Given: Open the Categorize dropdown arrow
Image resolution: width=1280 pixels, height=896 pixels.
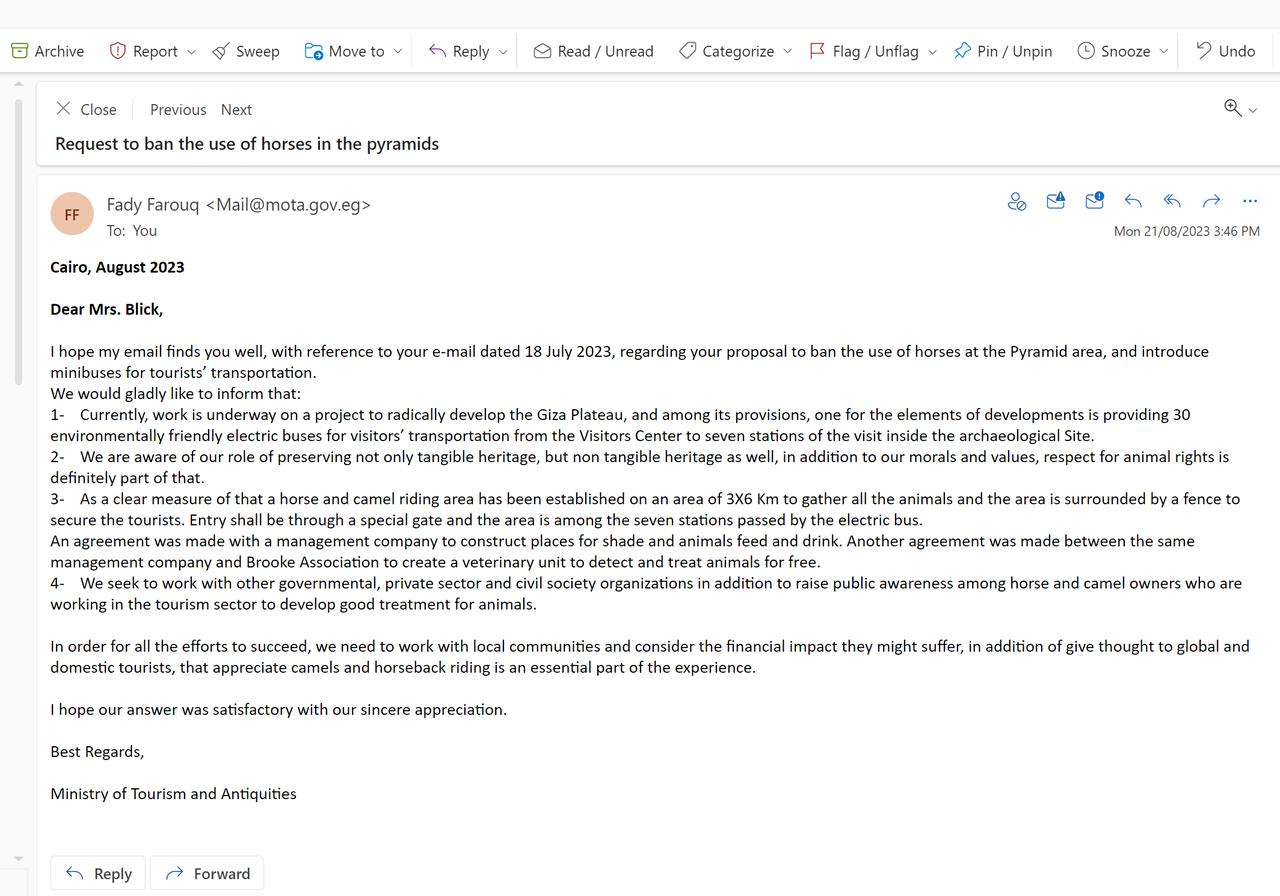Looking at the screenshot, I should [x=788, y=51].
